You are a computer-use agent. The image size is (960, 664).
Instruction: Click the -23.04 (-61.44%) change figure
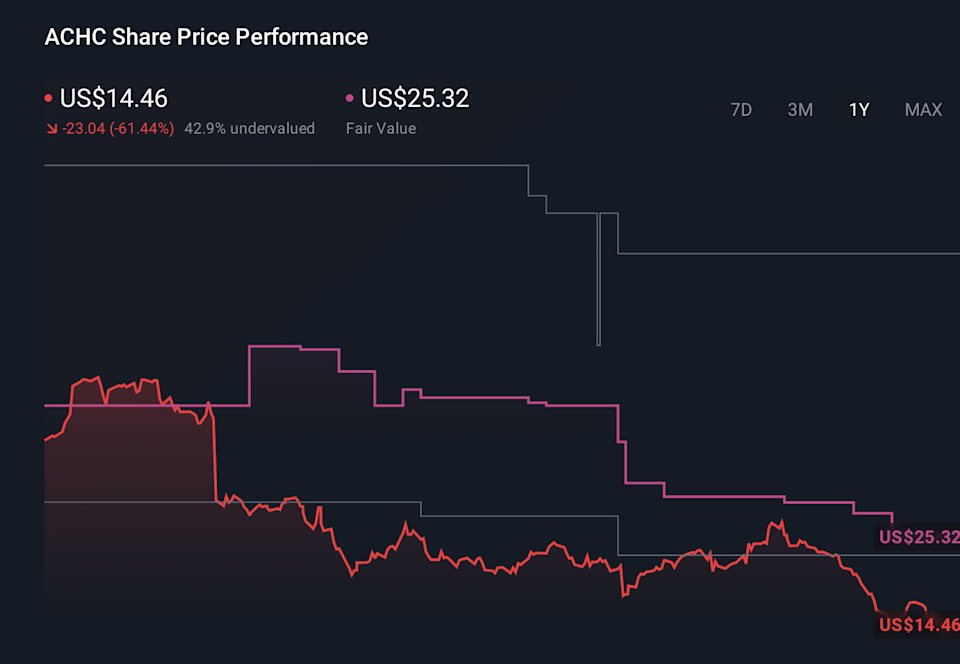click(x=117, y=128)
